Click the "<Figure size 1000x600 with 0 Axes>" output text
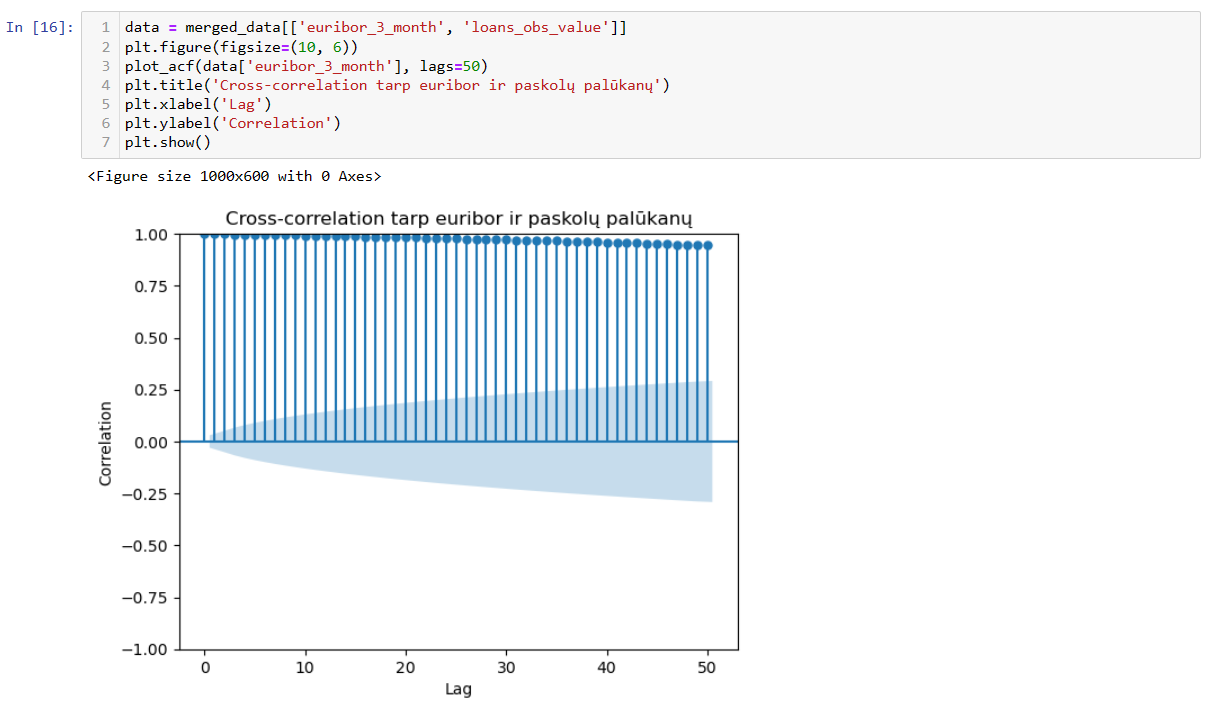 point(235,177)
